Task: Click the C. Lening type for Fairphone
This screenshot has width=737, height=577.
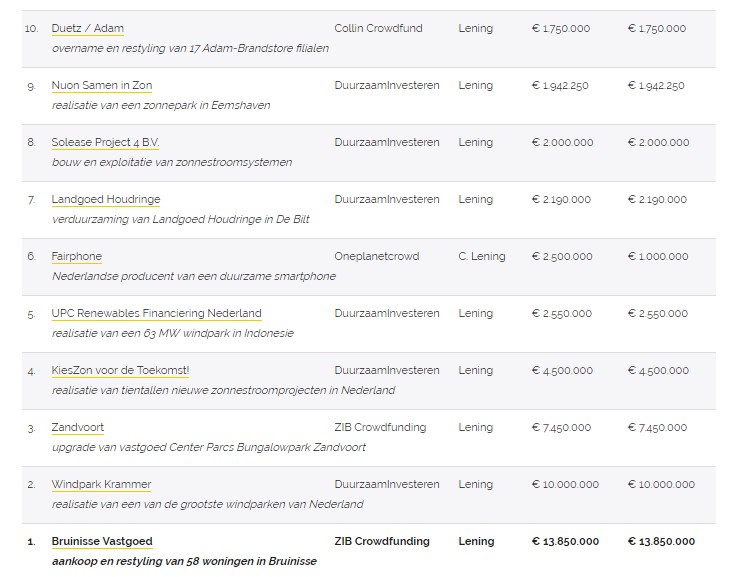Action: click(482, 257)
